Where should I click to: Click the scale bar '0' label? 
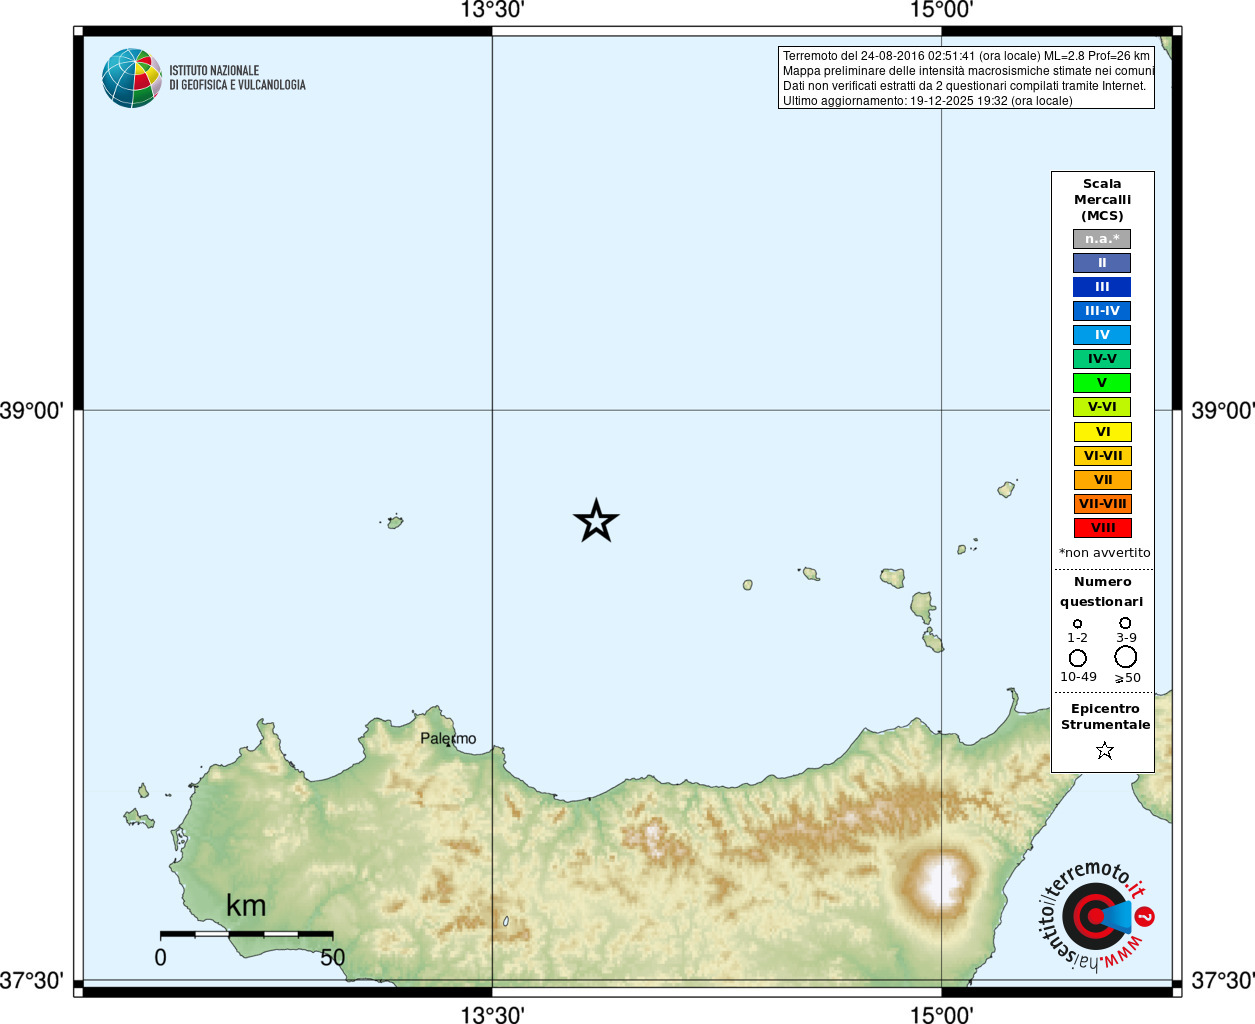pyautogui.click(x=161, y=958)
